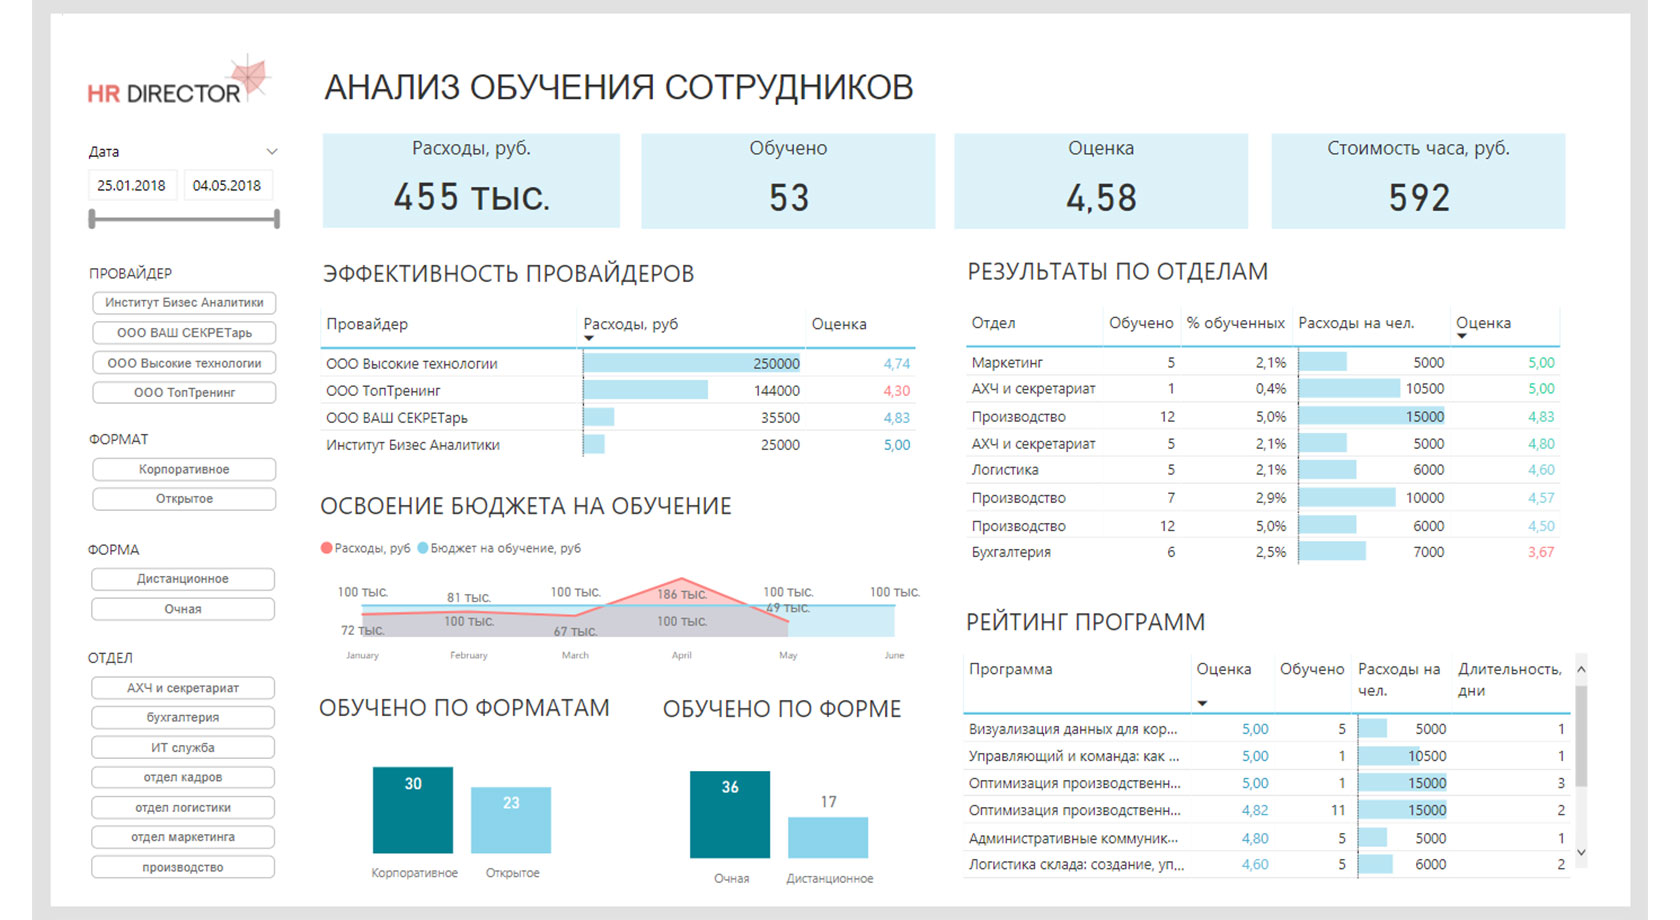Click the March axis label
Image resolution: width=1680 pixels, height=920 pixels.
[x=575, y=655]
